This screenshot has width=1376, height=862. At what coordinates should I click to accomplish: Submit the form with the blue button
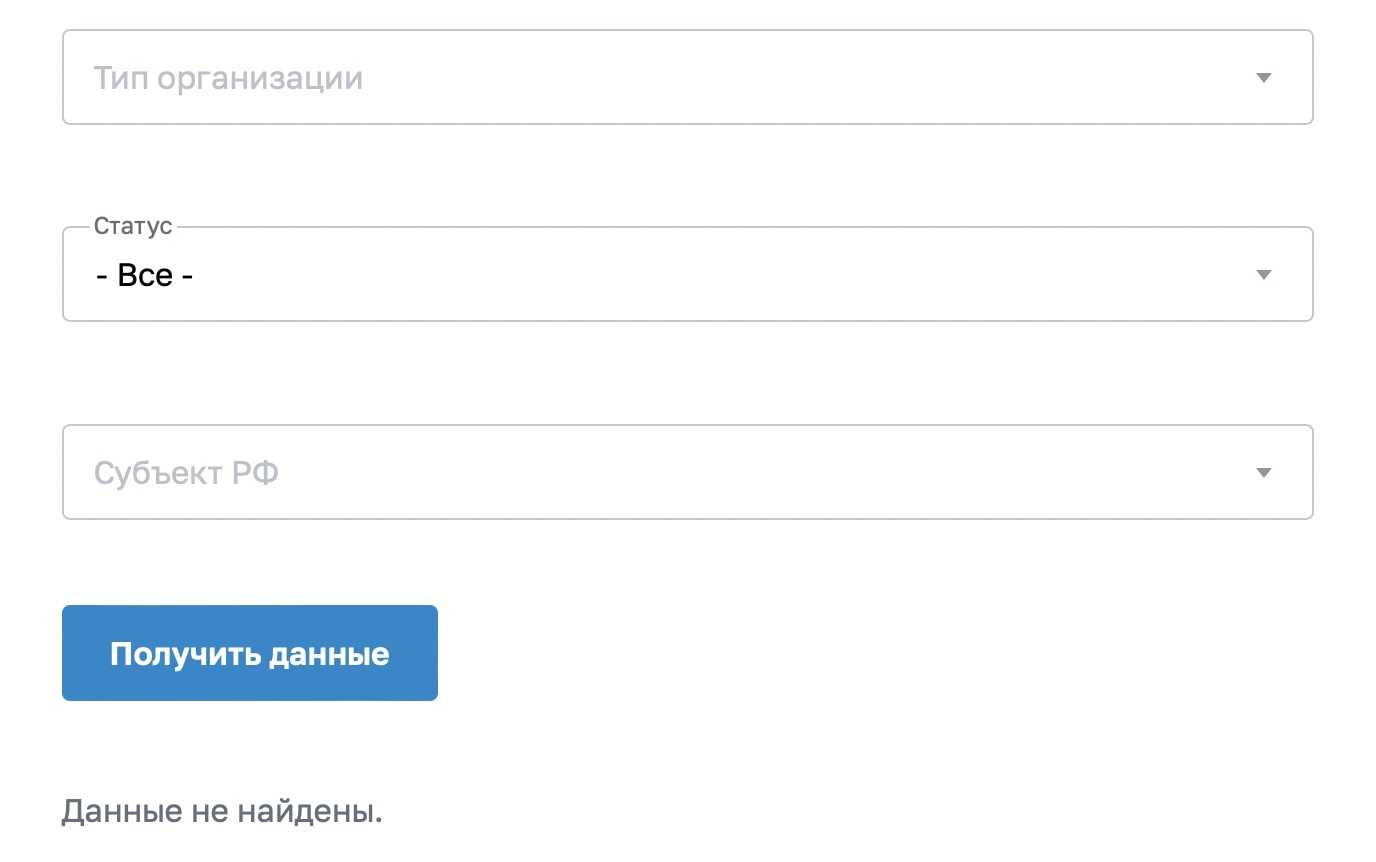coord(250,653)
